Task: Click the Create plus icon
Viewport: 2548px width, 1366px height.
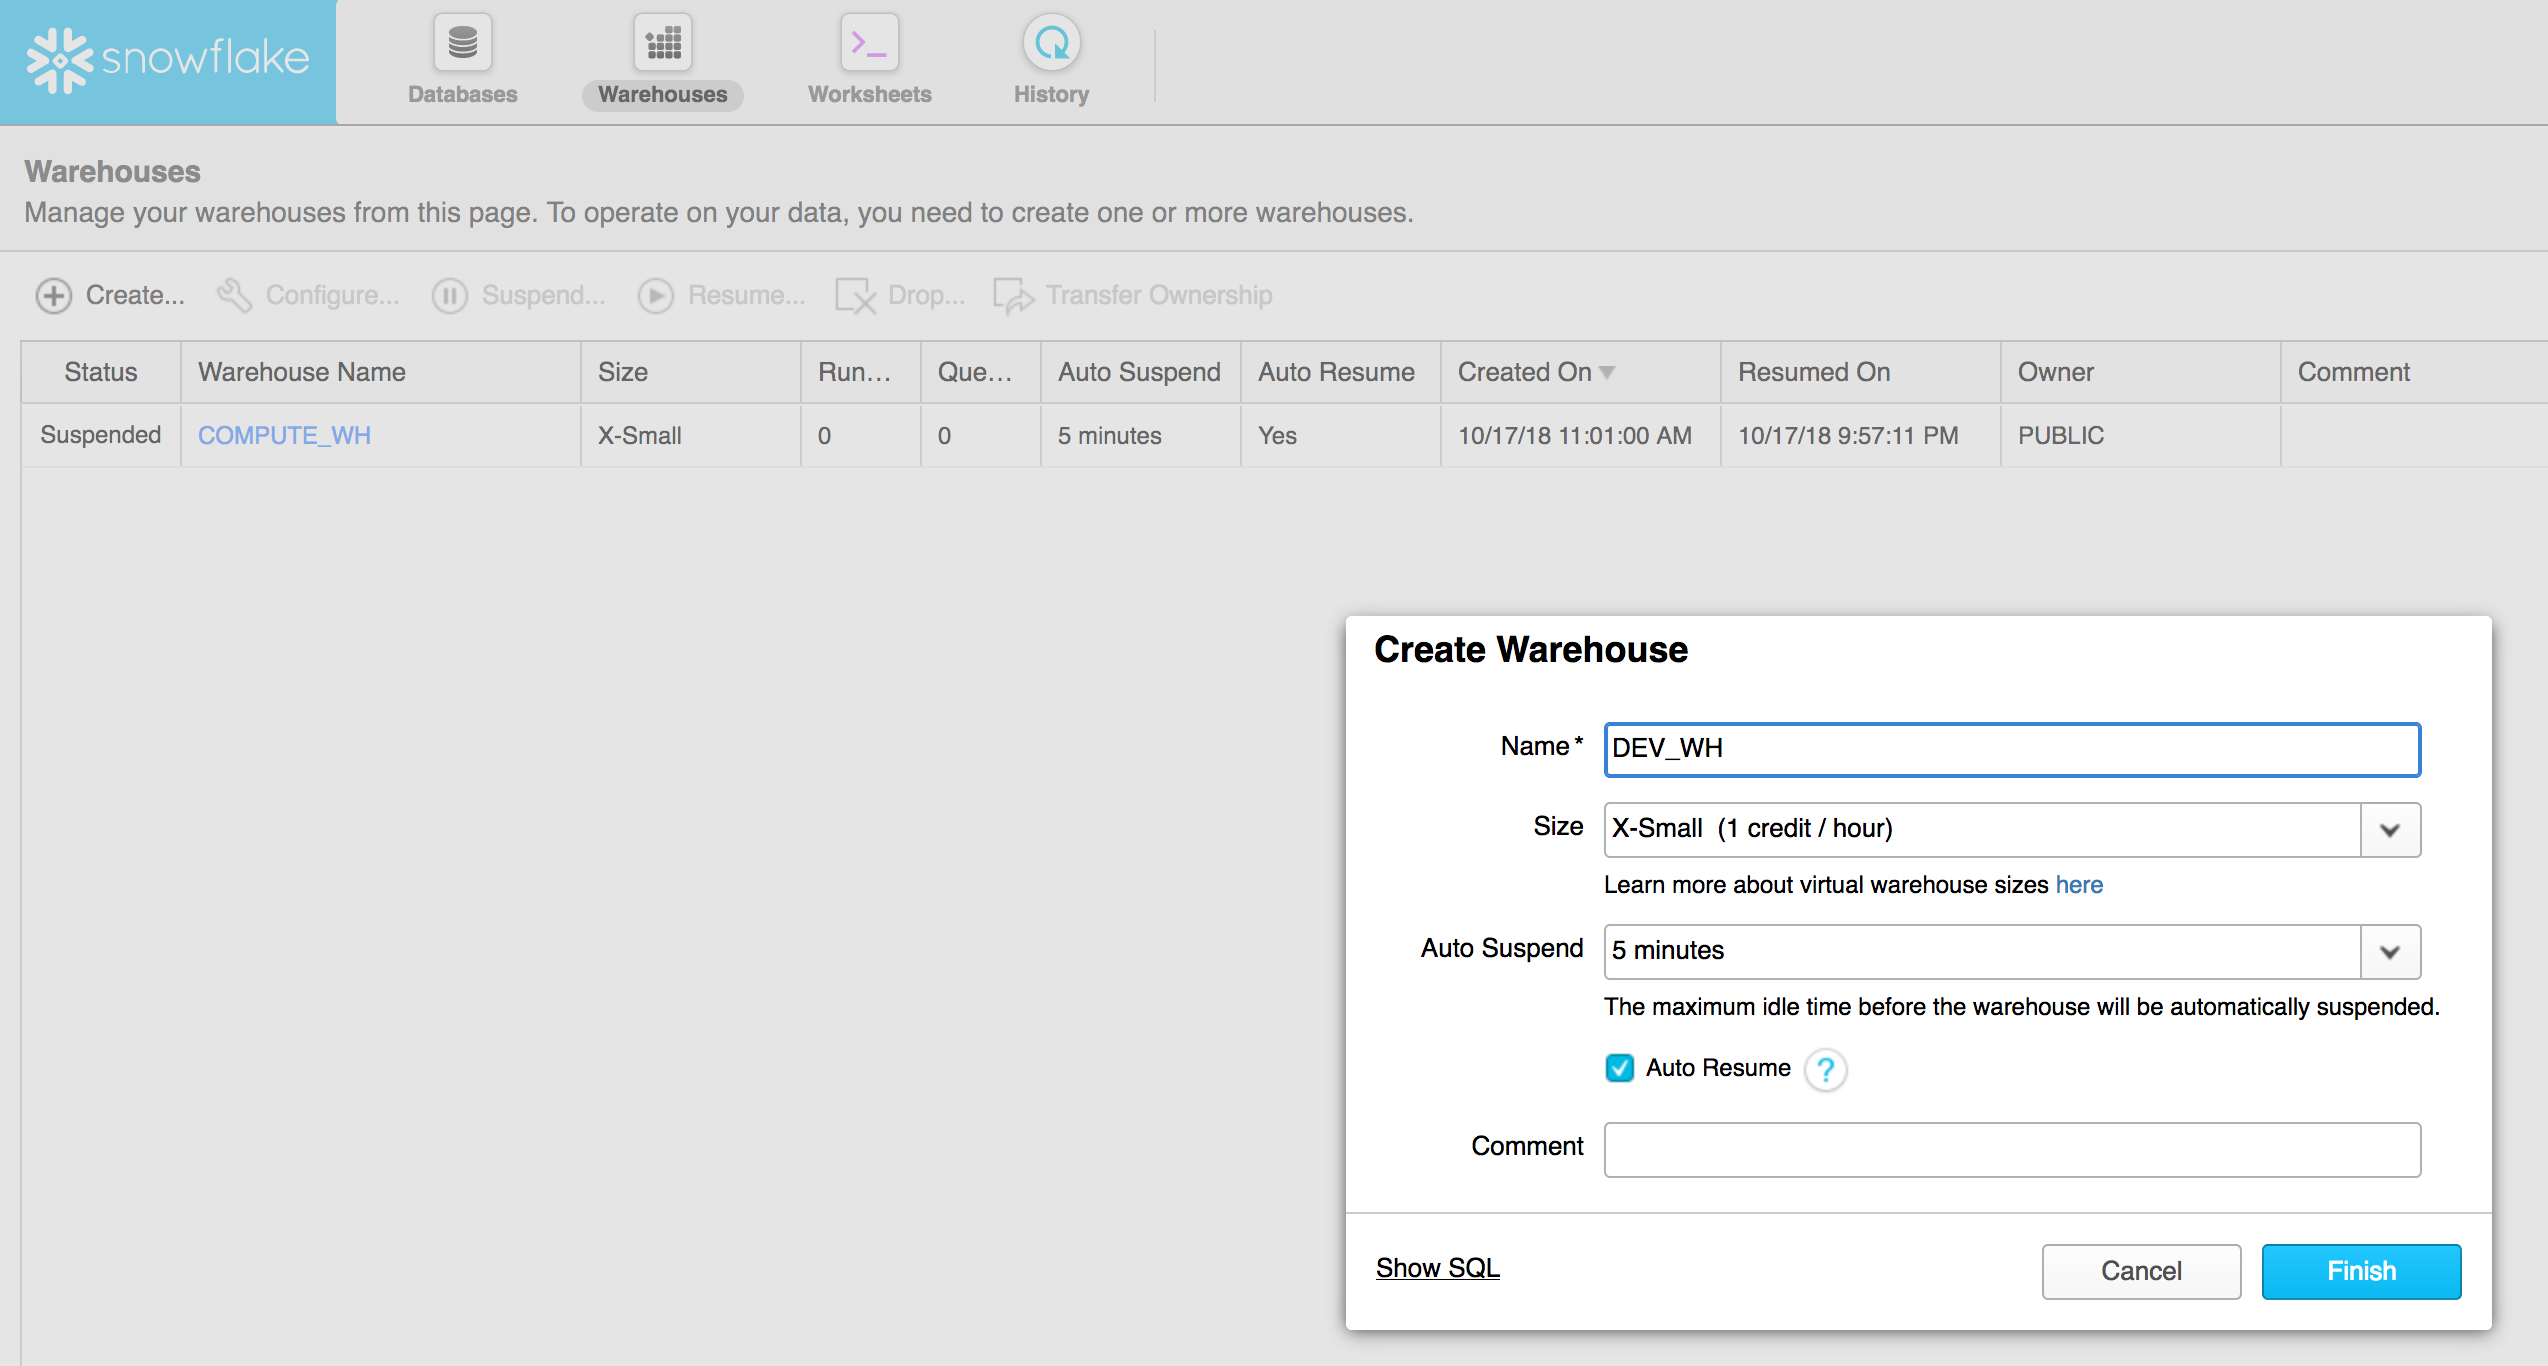Action: (54, 296)
